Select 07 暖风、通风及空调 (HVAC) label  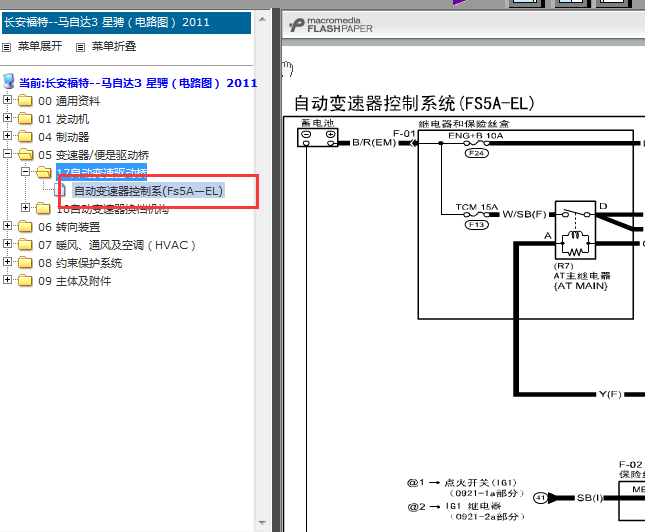coord(116,245)
